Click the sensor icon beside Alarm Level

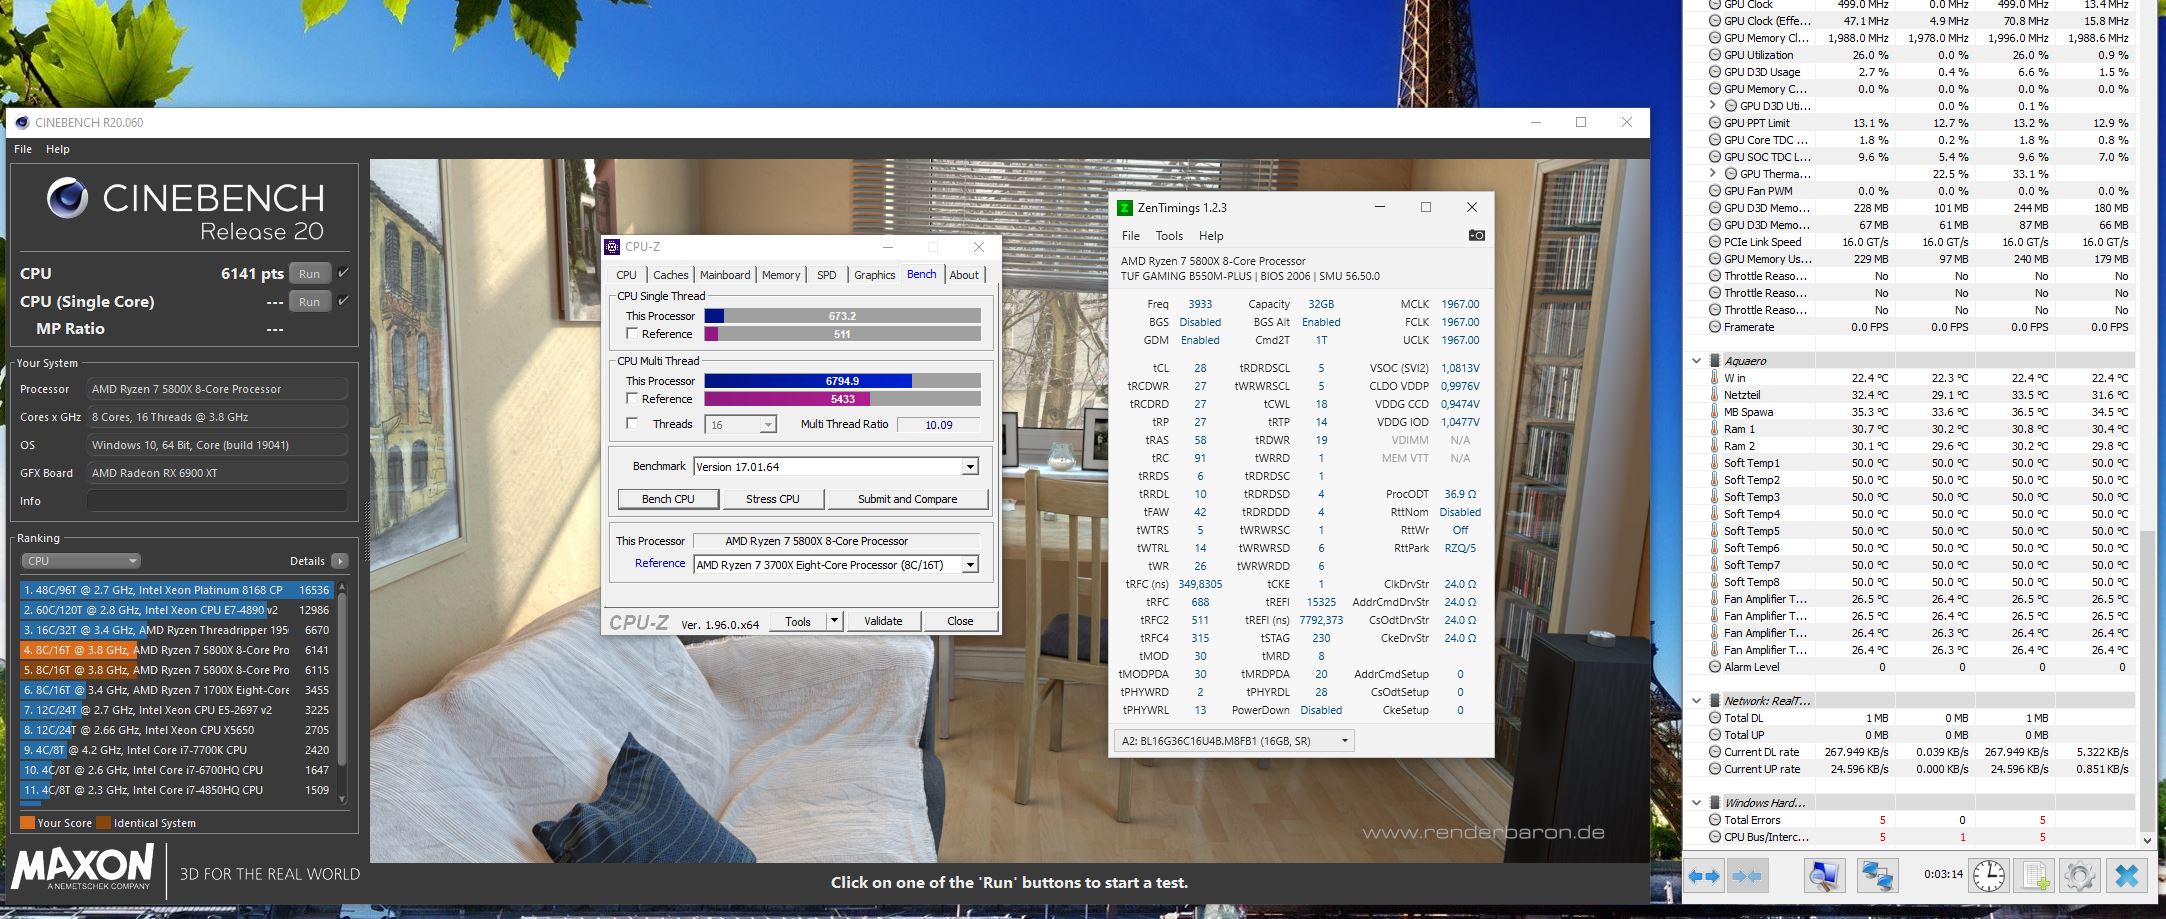(1715, 667)
